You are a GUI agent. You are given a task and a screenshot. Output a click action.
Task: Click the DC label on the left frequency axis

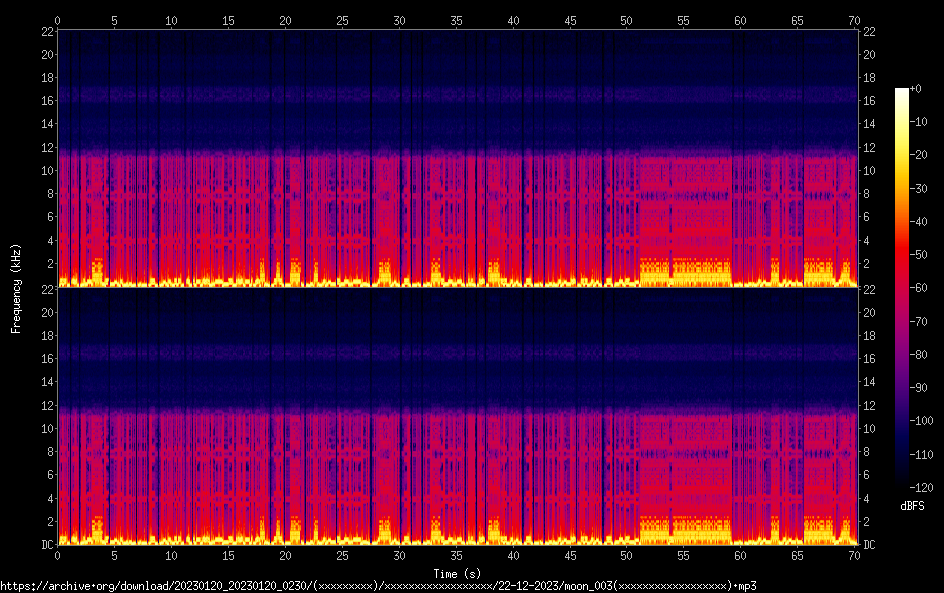pyautogui.click(x=44, y=545)
